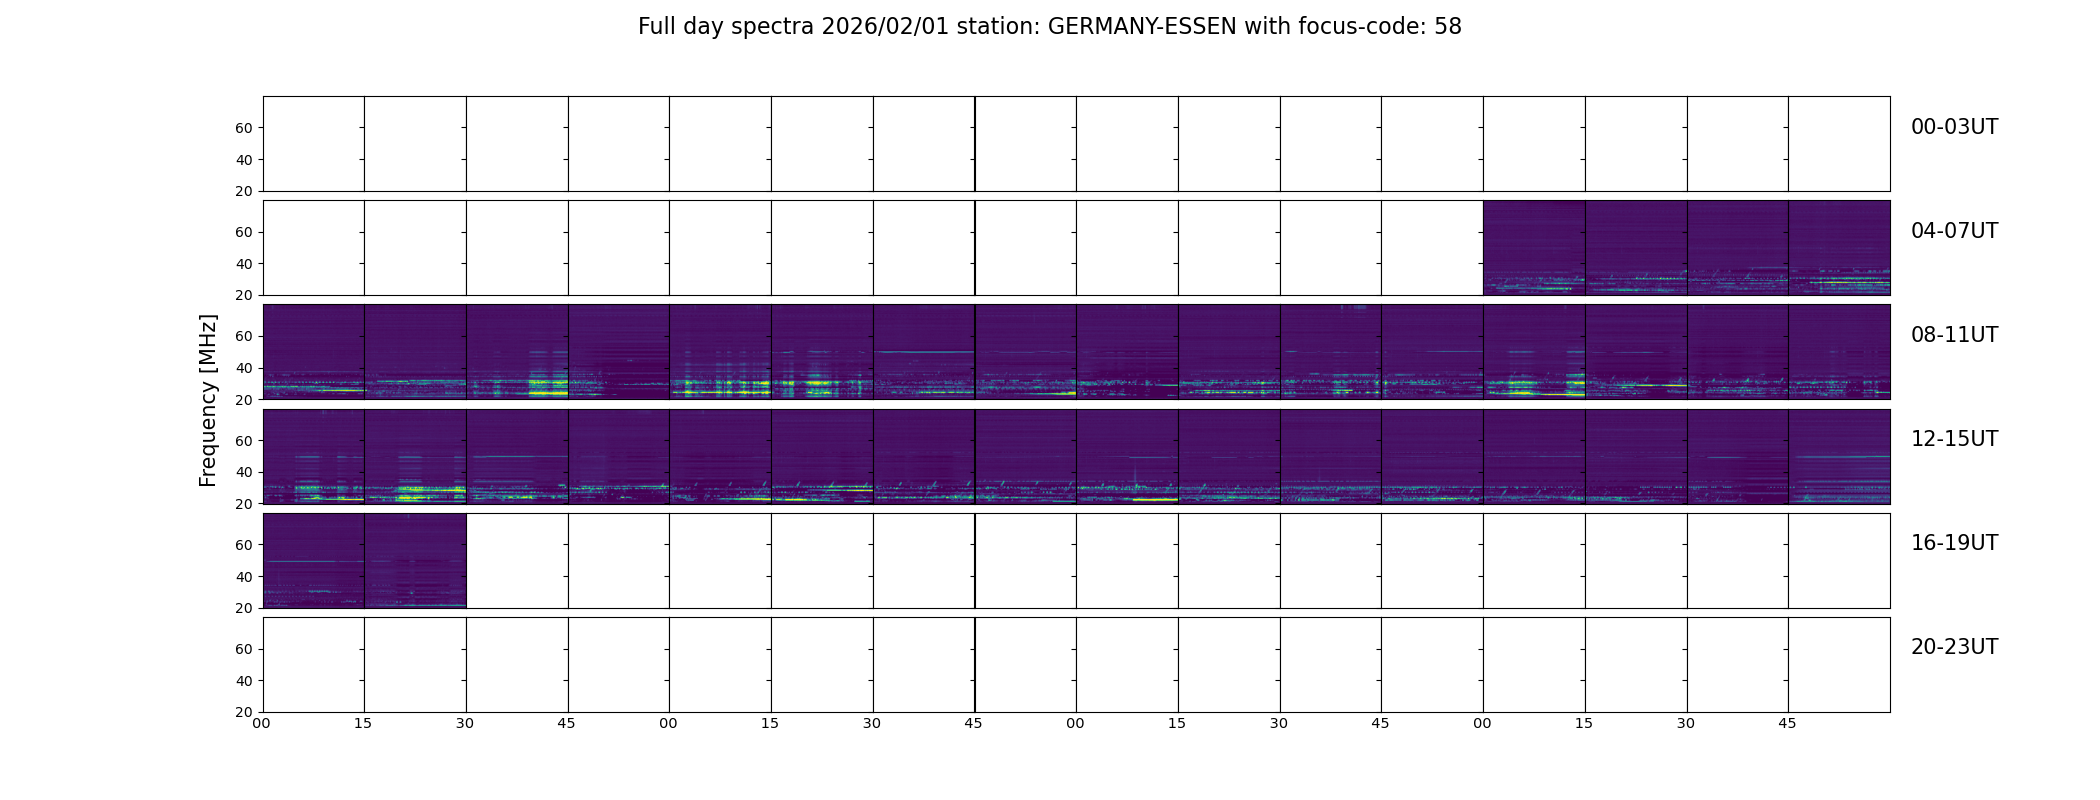The height and width of the screenshot is (800, 2100).
Task: Select the '04-07UT' row label
Action: (x=1954, y=231)
